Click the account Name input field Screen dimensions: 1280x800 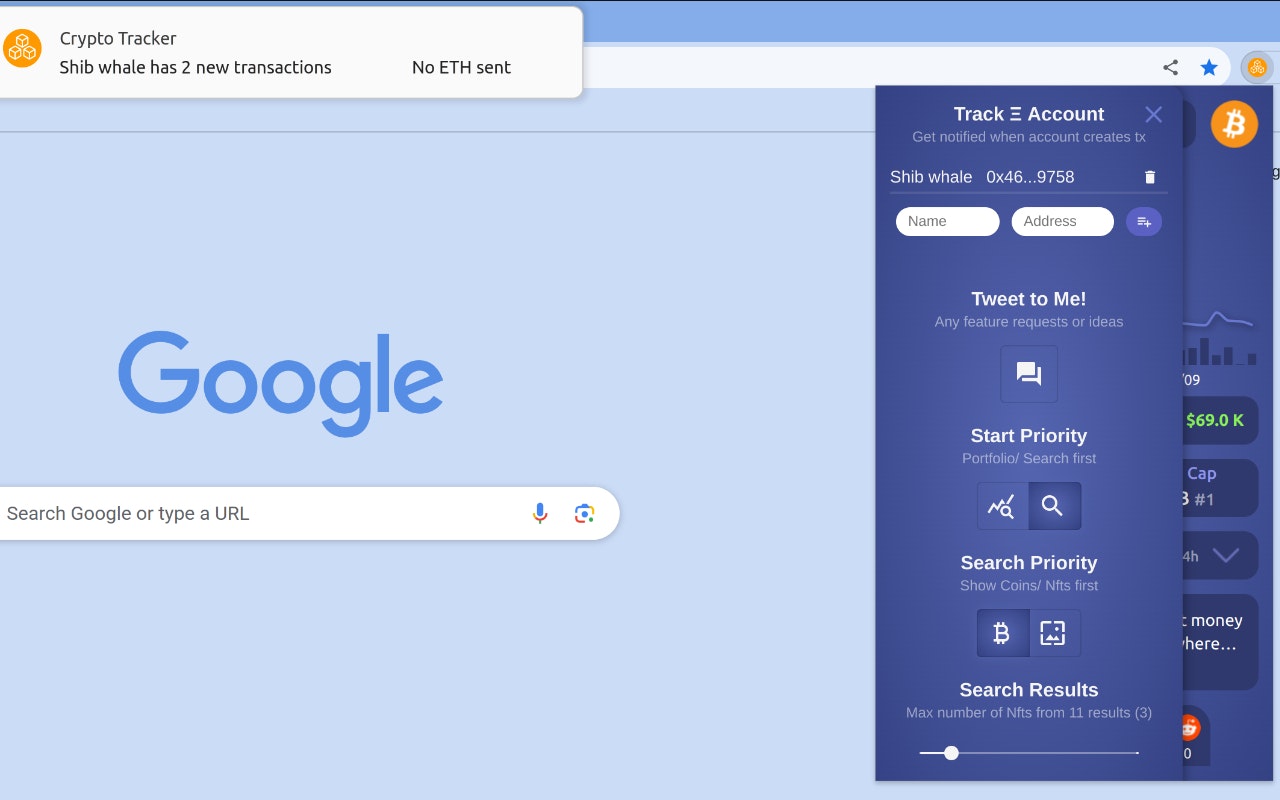pos(947,222)
